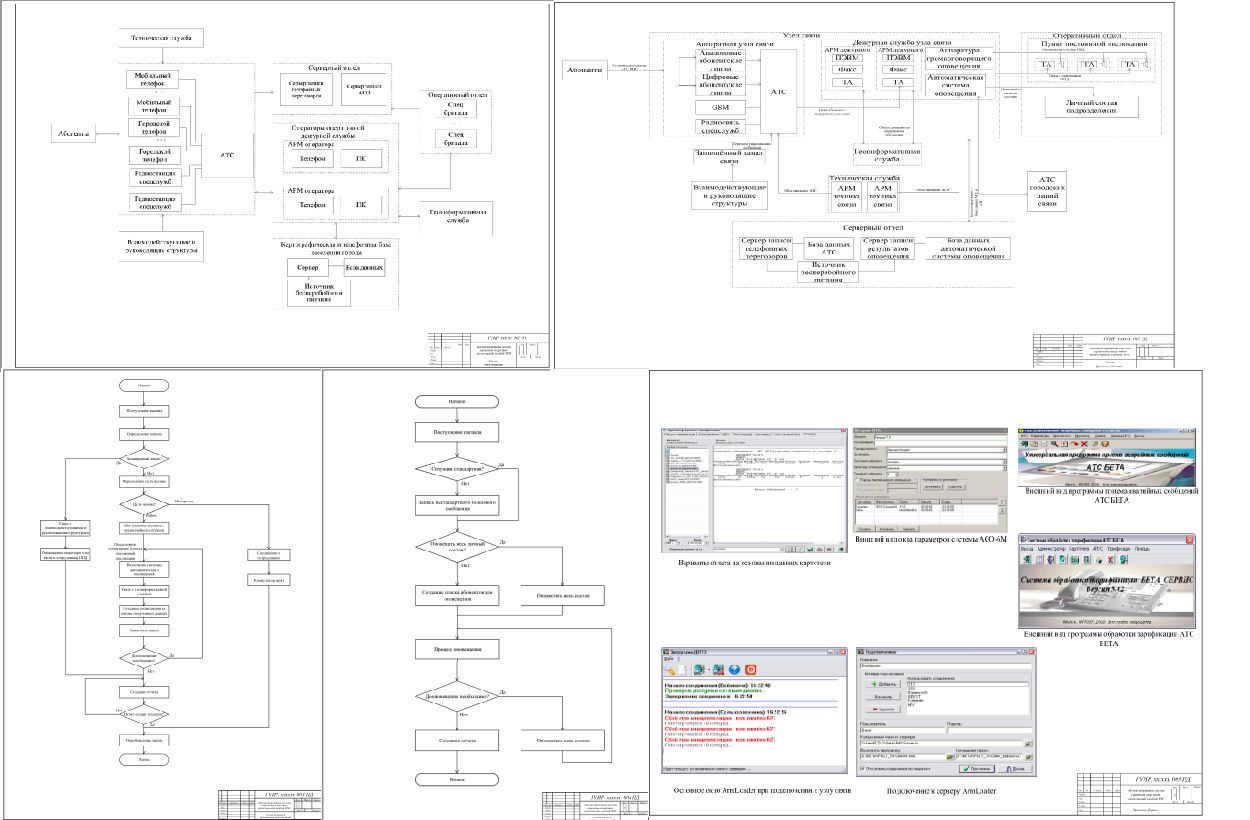The width and height of the screenshot is (1250, 820).
Task: Click the blank page icon in AtmLoader toolbar
Action: point(682,670)
